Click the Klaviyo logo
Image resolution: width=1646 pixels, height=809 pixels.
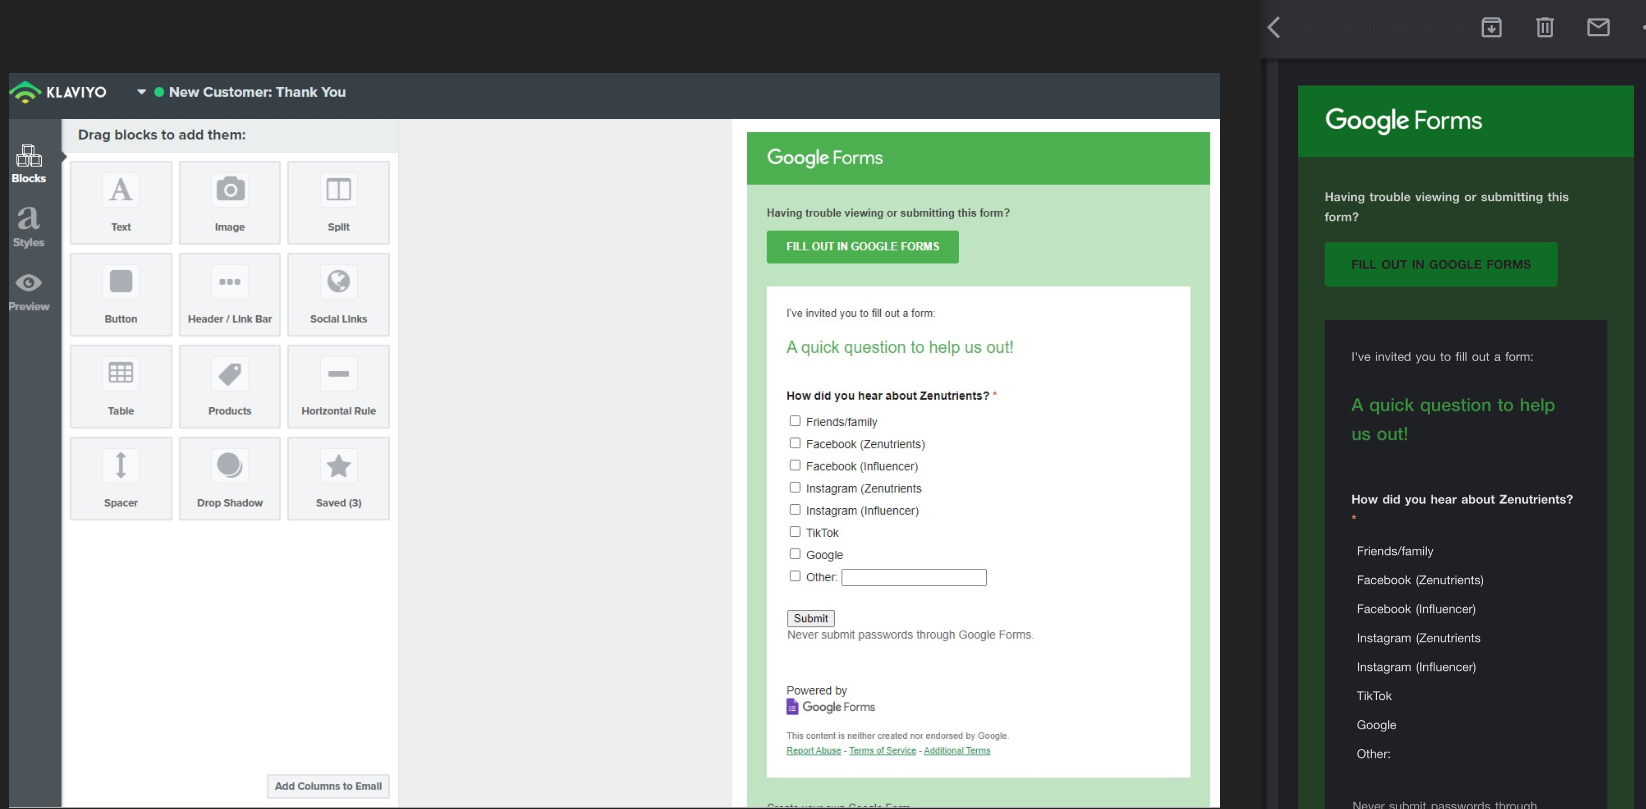point(58,92)
